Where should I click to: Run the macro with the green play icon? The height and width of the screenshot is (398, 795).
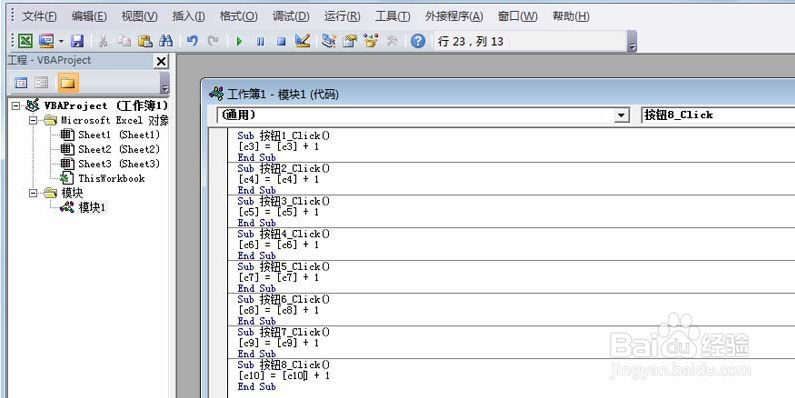pos(239,41)
